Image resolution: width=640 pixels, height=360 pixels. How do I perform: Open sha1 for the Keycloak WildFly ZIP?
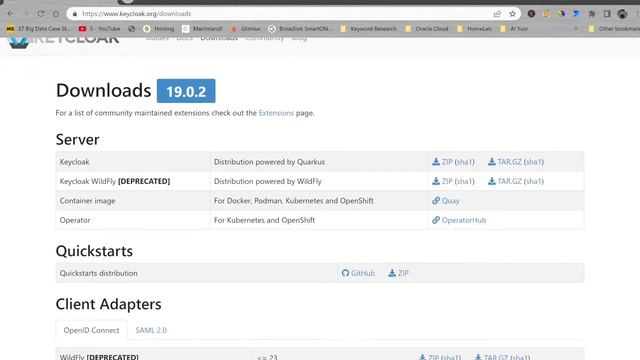click(x=464, y=181)
